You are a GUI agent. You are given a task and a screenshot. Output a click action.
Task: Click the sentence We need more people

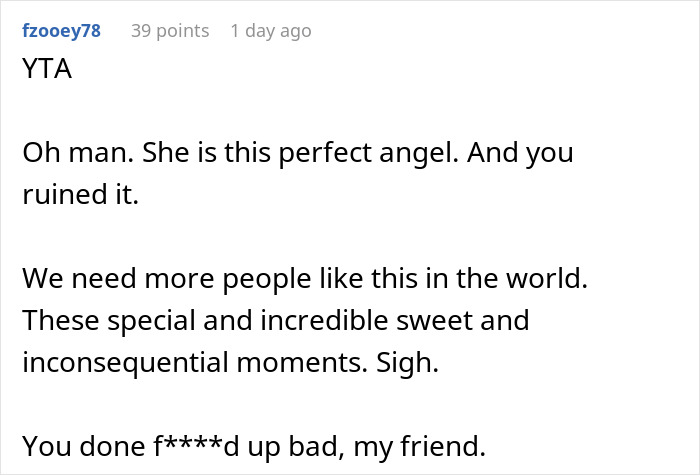(305, 279)
